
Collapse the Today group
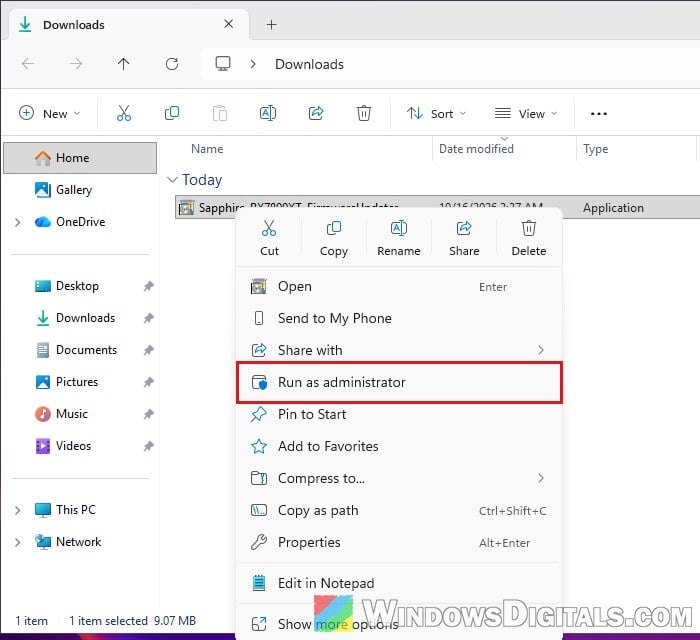tap(171, 179)
